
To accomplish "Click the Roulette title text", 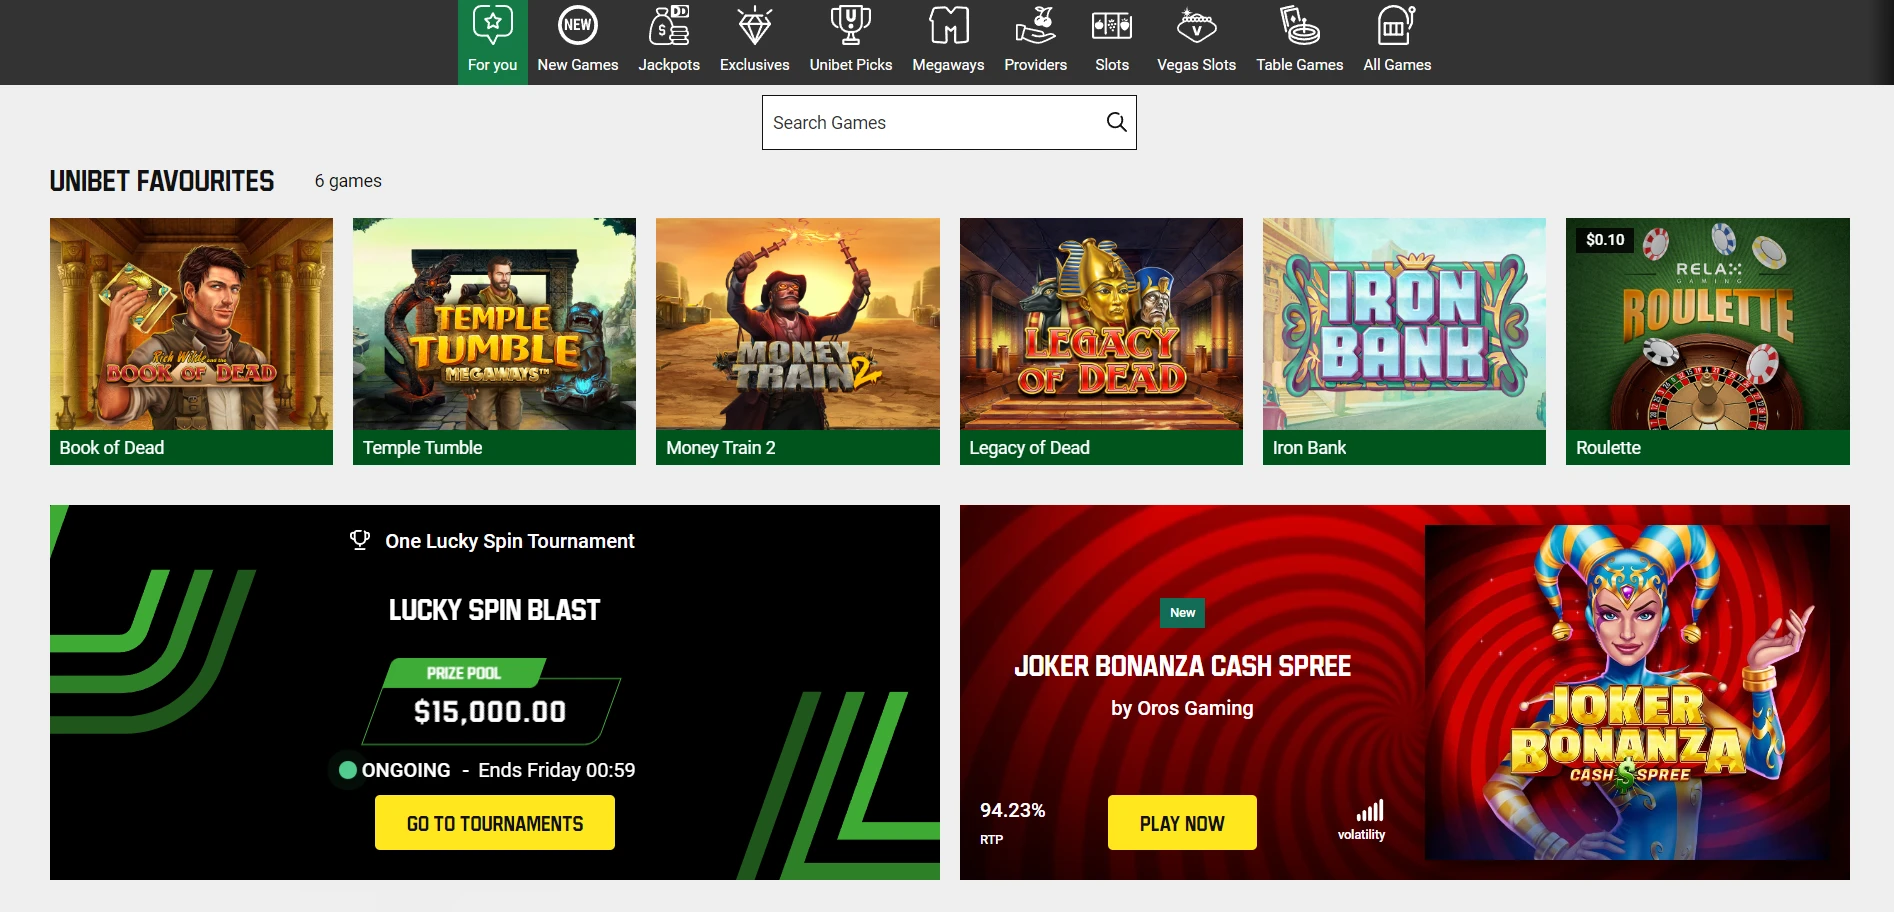I will click(x=1608, y=448).
